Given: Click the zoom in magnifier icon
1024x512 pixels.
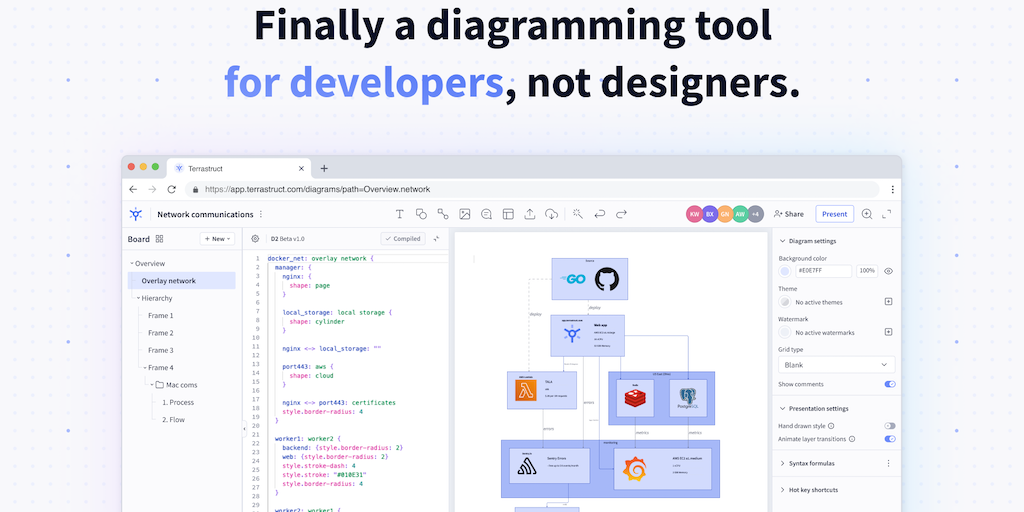Looking at the screenshot, I should pyautogui.click(x=866, y=214).
